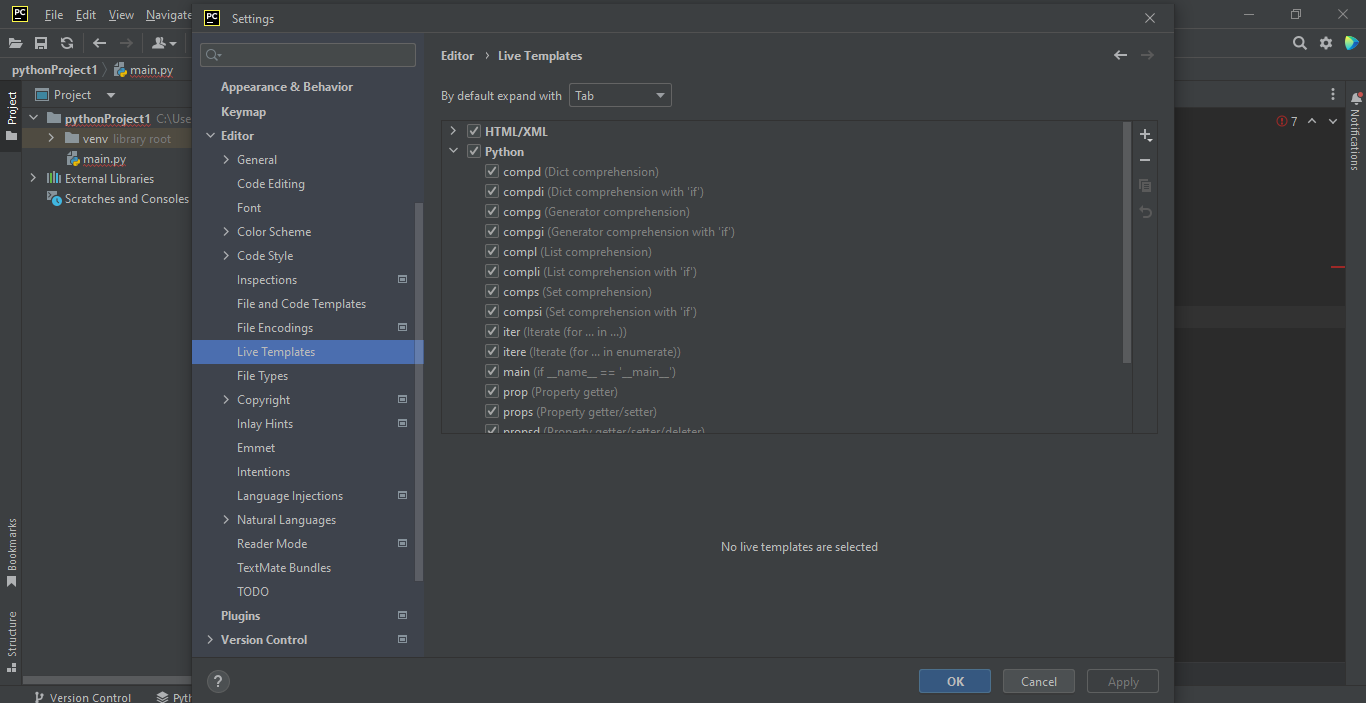Uncheck the HTML/XML template group
The image size is (1366, 703).
tap(473, 130)
